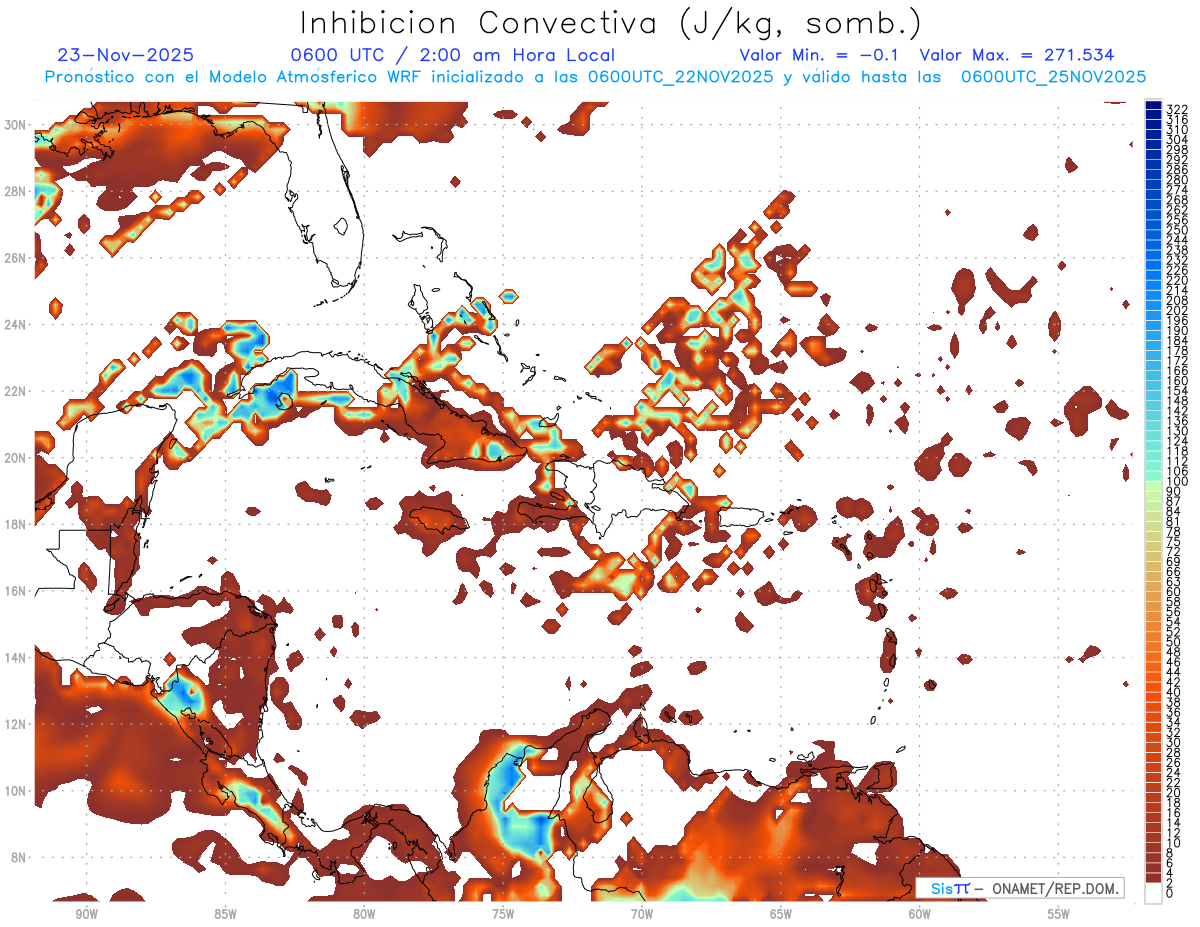Click the '18N' latitude label
Viewport: 1200px width, 927px height.
pyautogui.click(x=17, y=524)
